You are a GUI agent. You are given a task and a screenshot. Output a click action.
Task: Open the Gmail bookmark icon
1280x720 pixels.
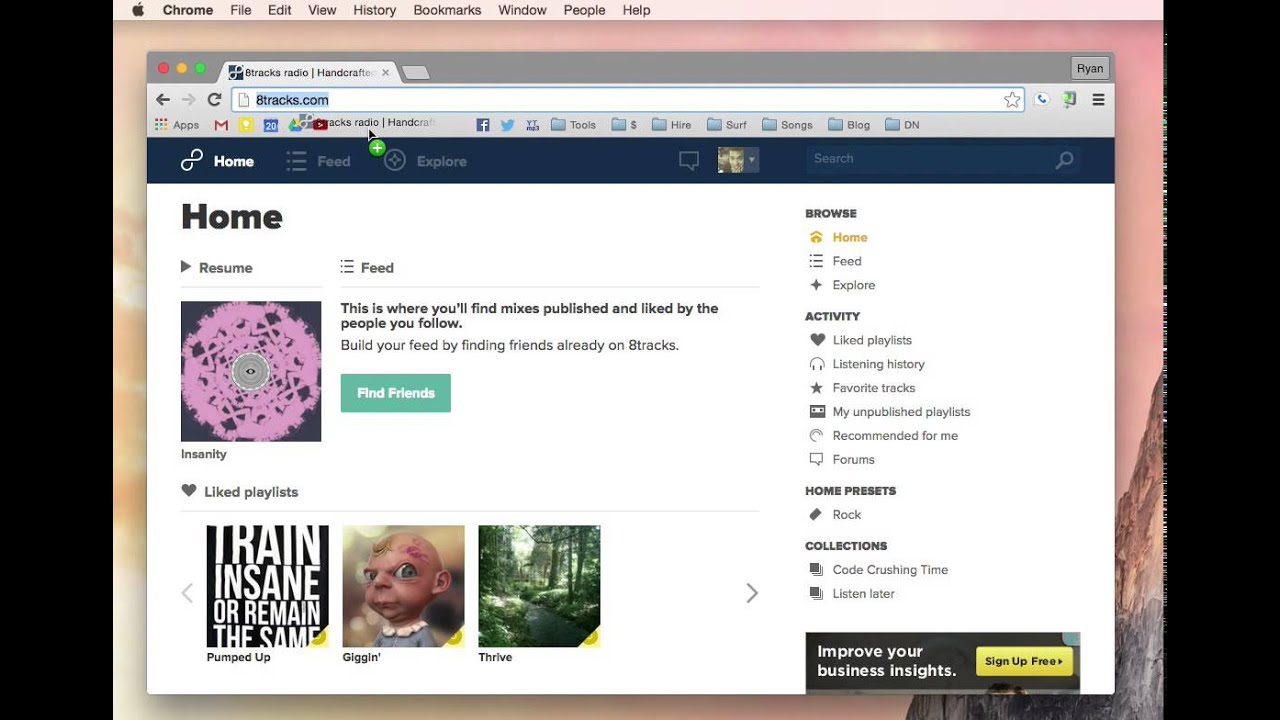click(221, 125)
